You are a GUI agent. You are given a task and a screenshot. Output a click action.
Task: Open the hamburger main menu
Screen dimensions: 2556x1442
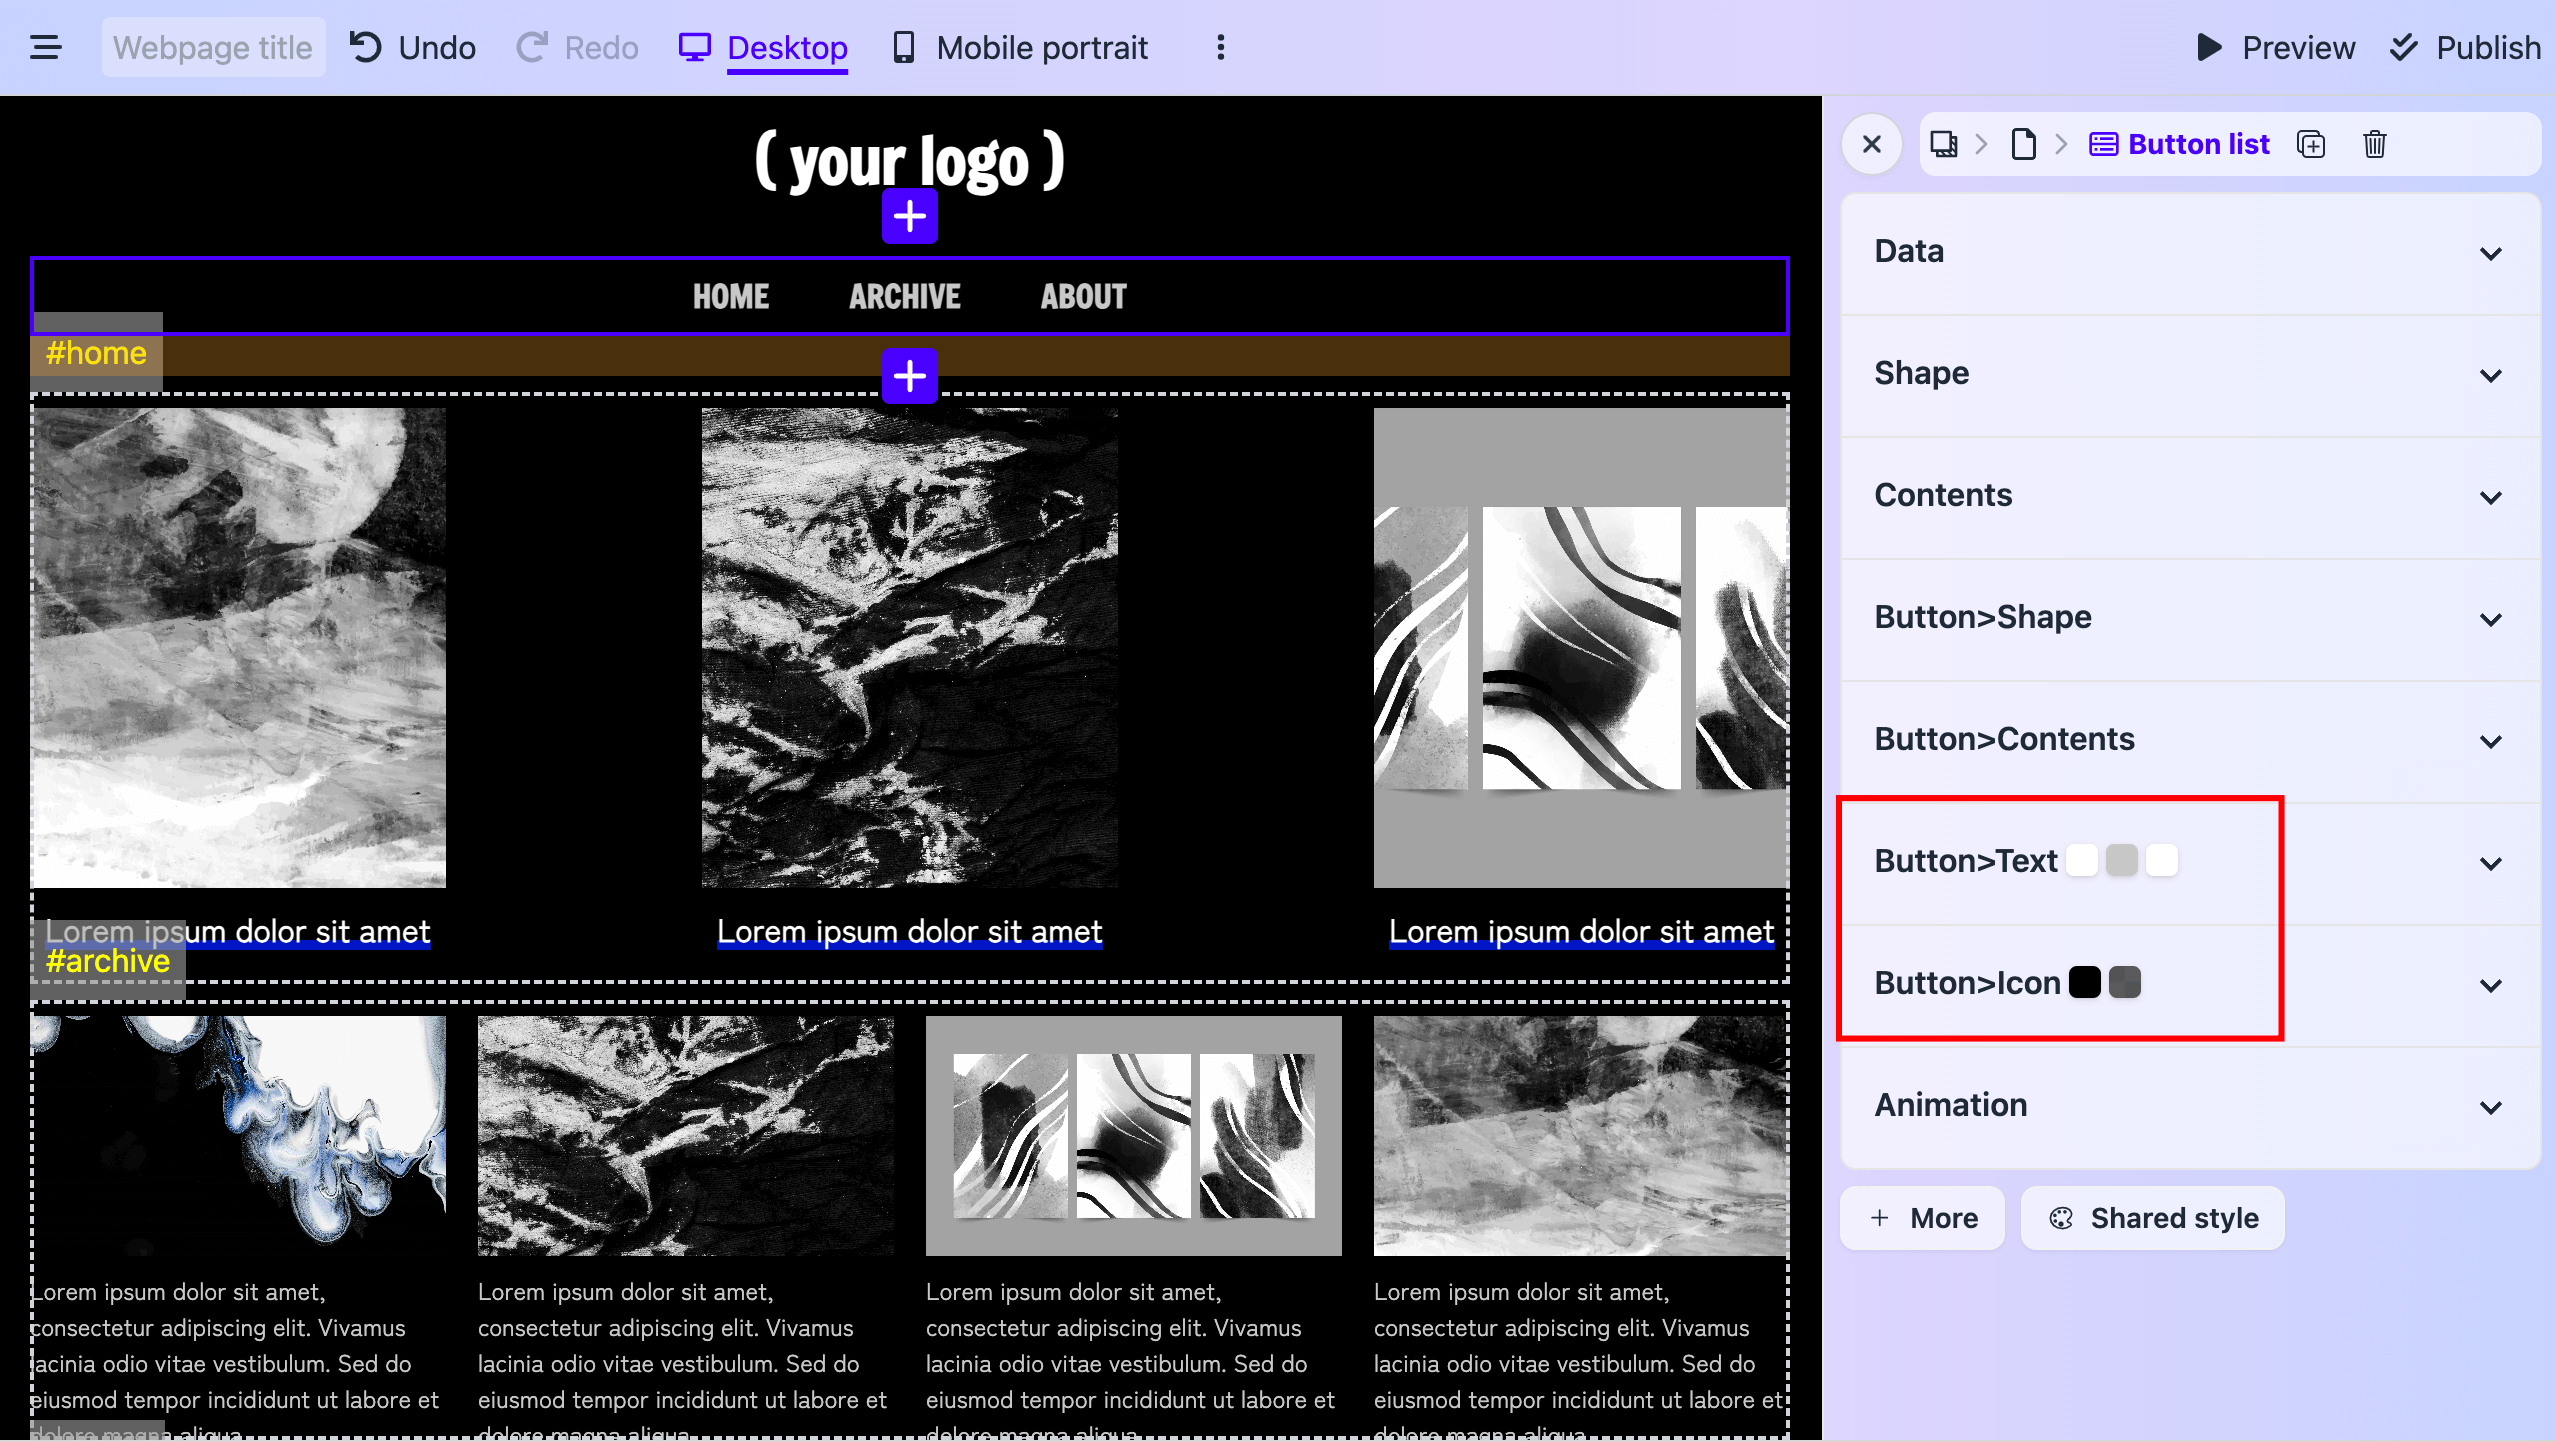(x=46, y=47)
